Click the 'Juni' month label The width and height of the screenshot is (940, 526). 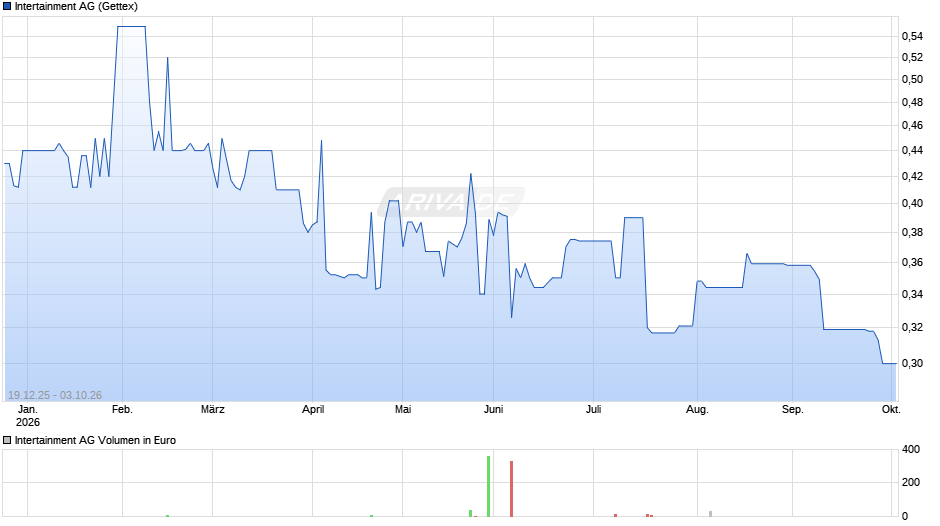[x=493, y=410]
